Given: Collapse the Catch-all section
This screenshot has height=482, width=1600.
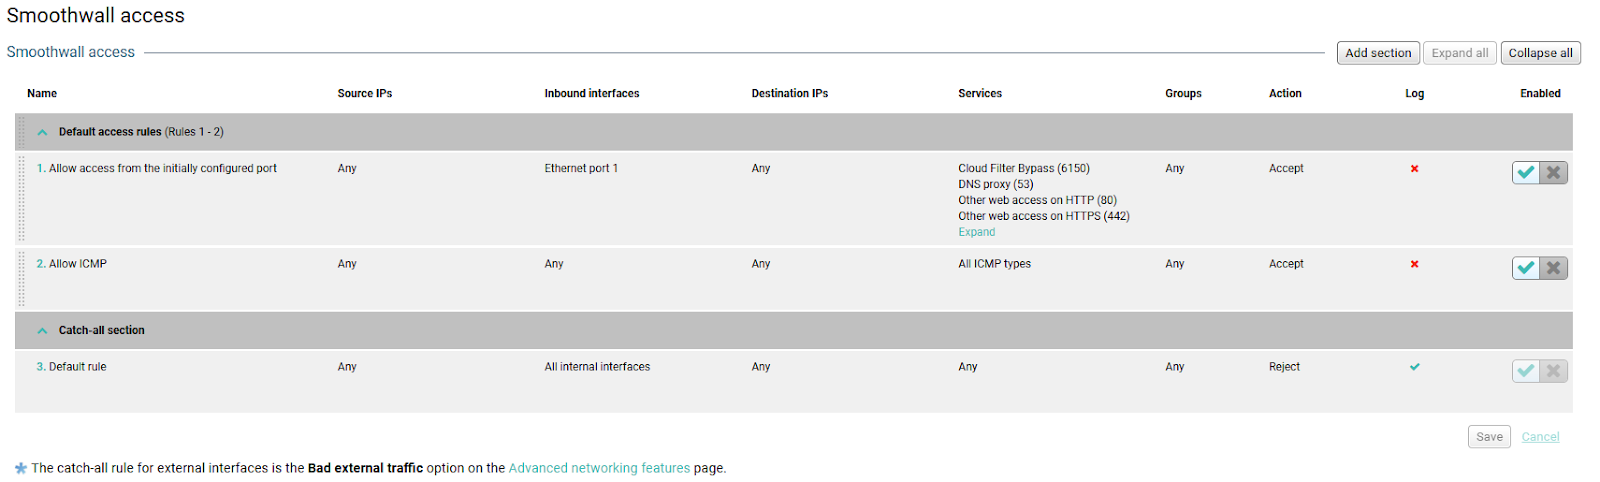Looking at the screenshot, I should (42, 330).
